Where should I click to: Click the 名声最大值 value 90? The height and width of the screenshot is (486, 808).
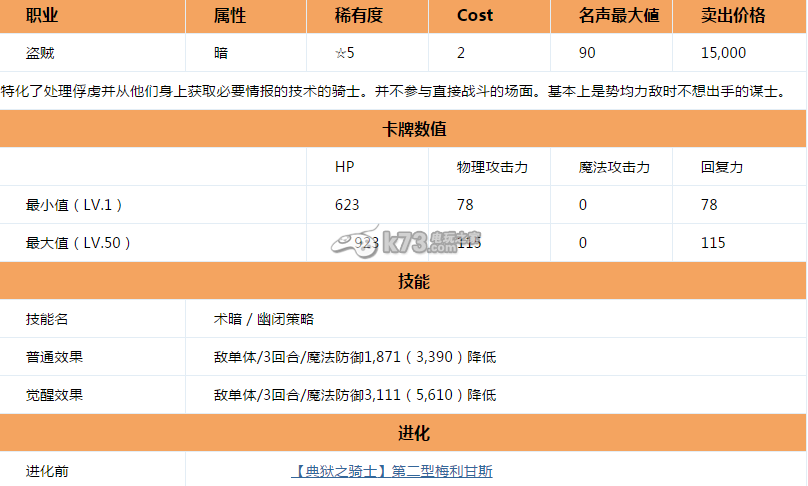pyautogui.click(x=587, y=52)
